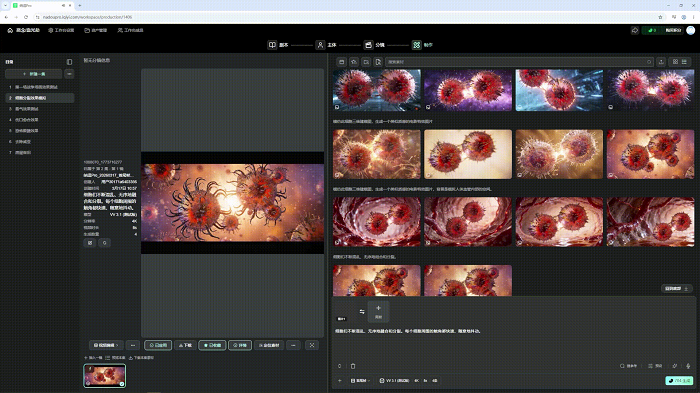Select the second episode in the list

(40, 98)
